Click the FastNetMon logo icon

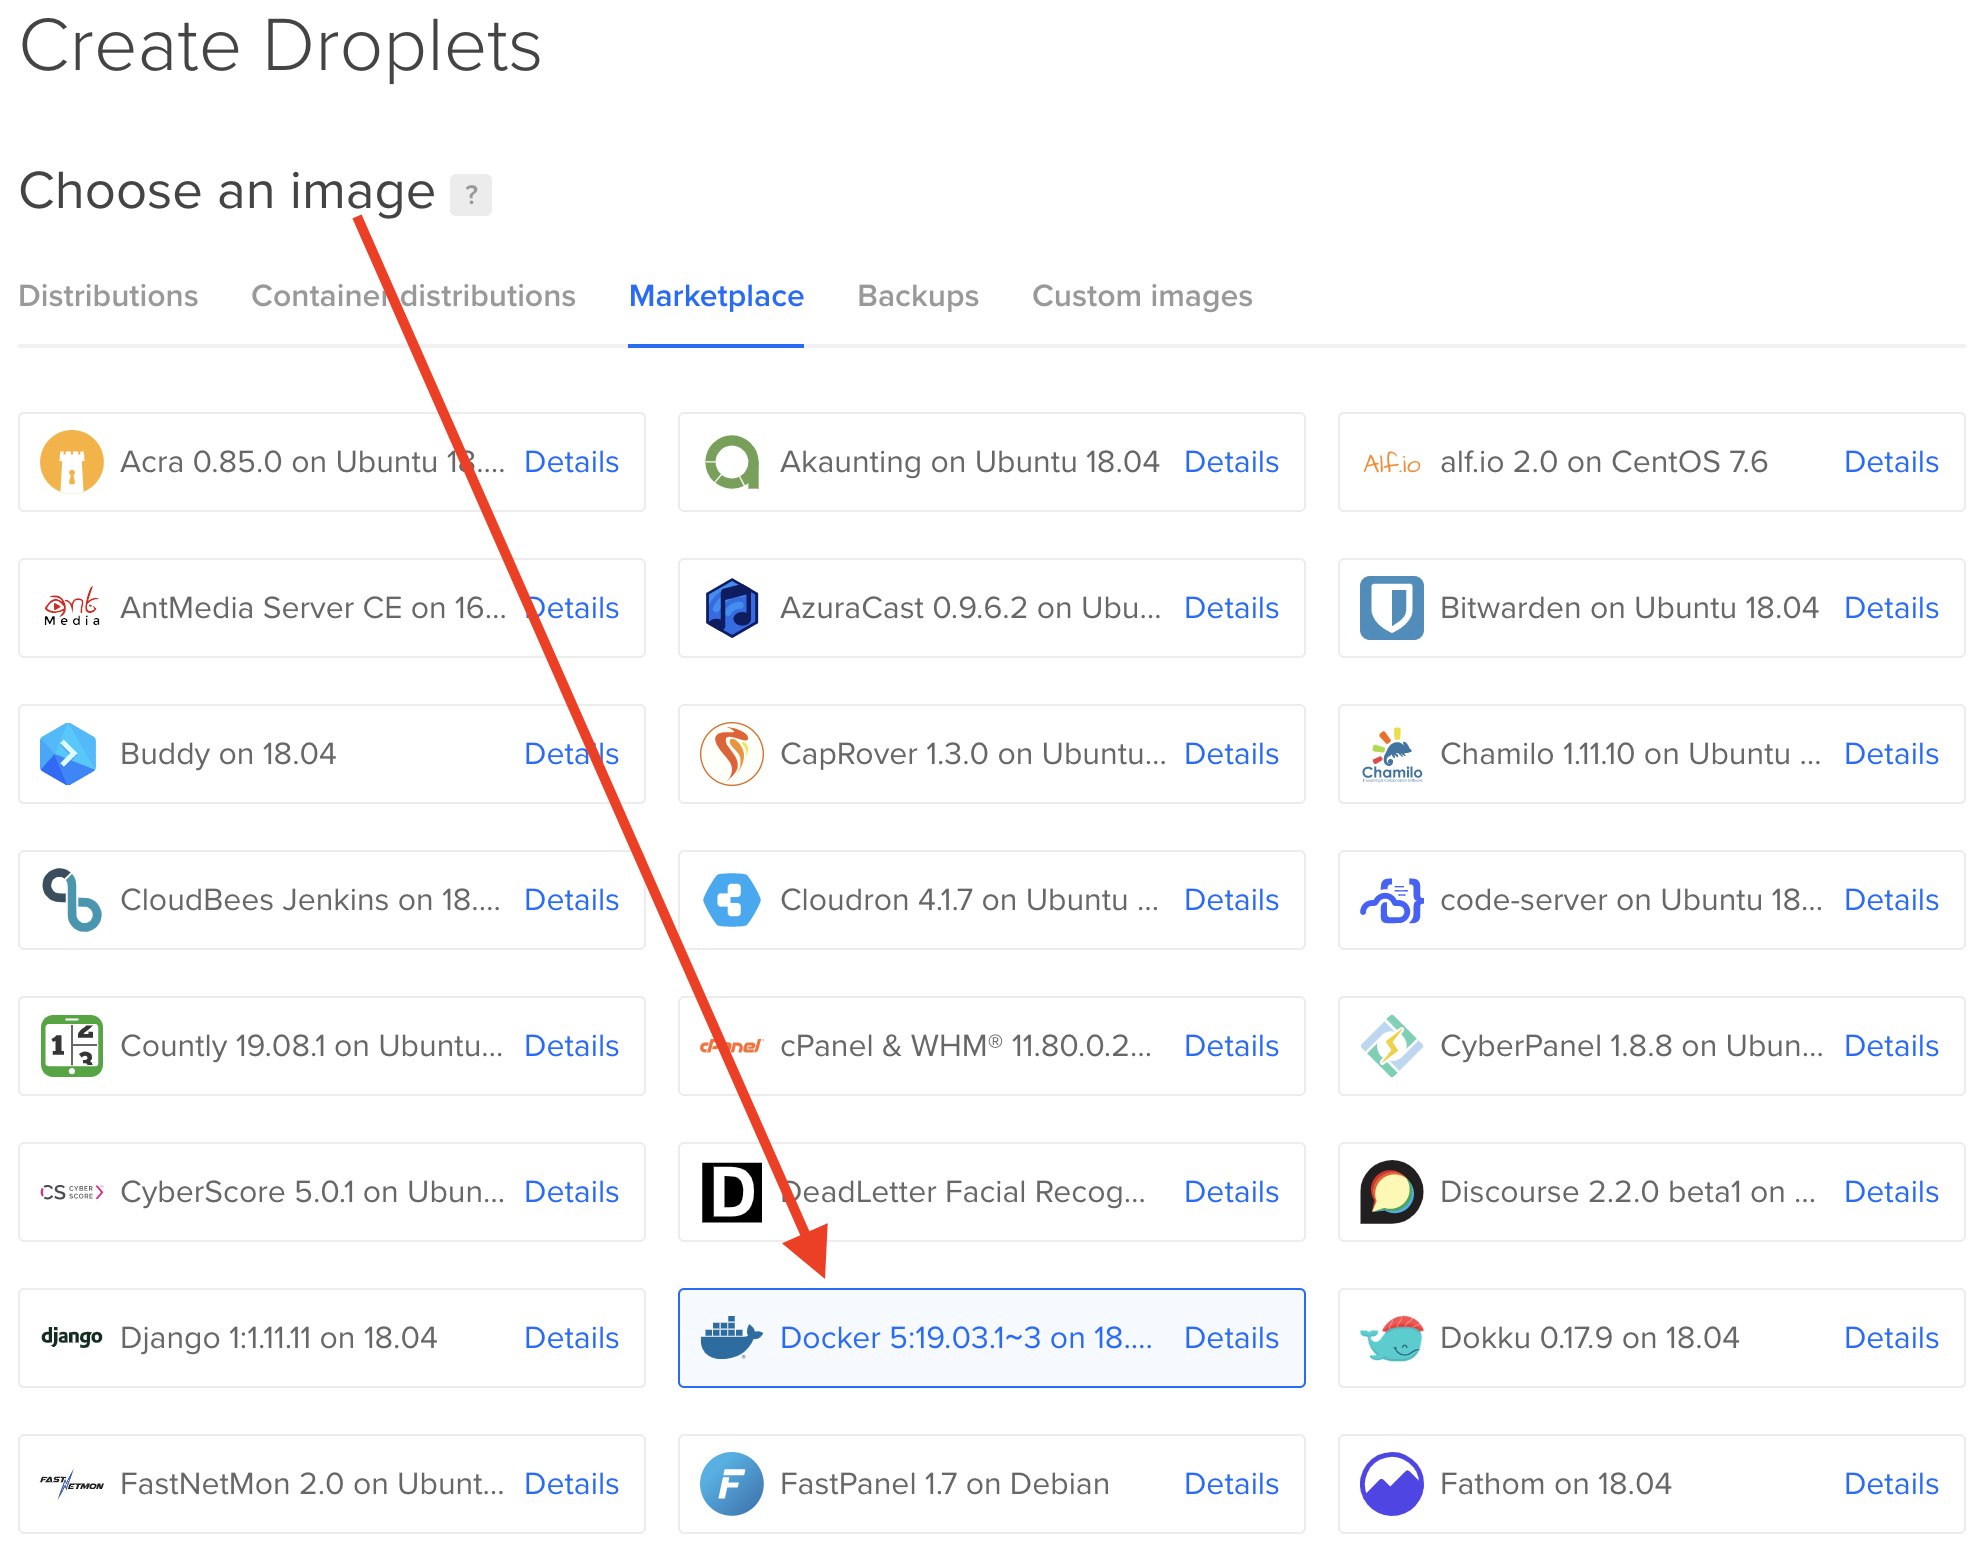coord(72,1483)
